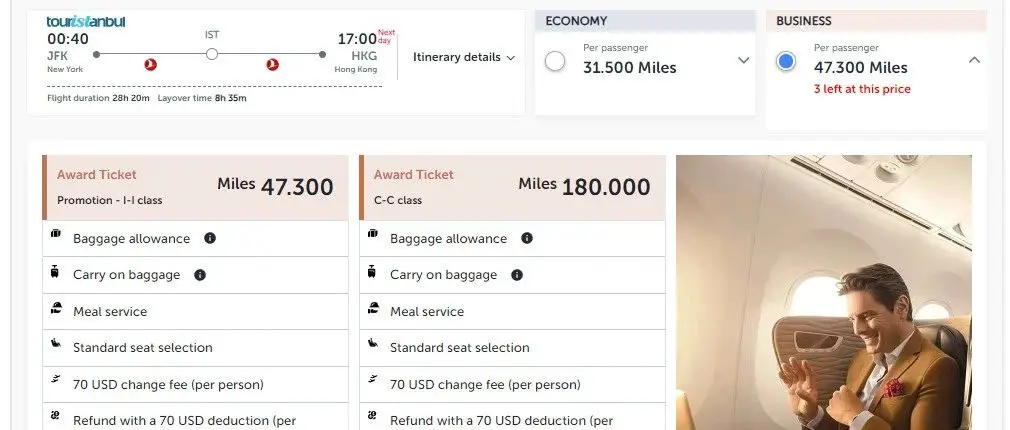Expand the Economy fare chevron
This screenshot has width=1010, height=430.
(x=743, y=60)
